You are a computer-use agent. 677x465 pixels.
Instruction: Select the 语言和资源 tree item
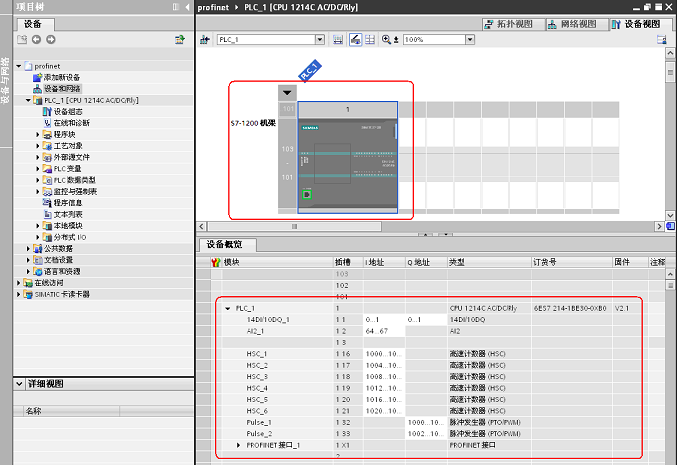(x=62, y=272)
